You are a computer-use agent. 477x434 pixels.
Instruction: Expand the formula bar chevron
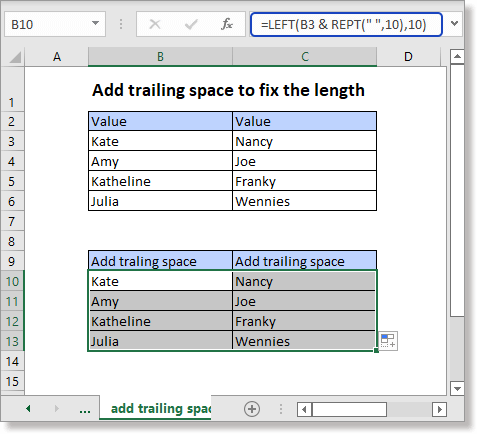click(x=454, y=23)
